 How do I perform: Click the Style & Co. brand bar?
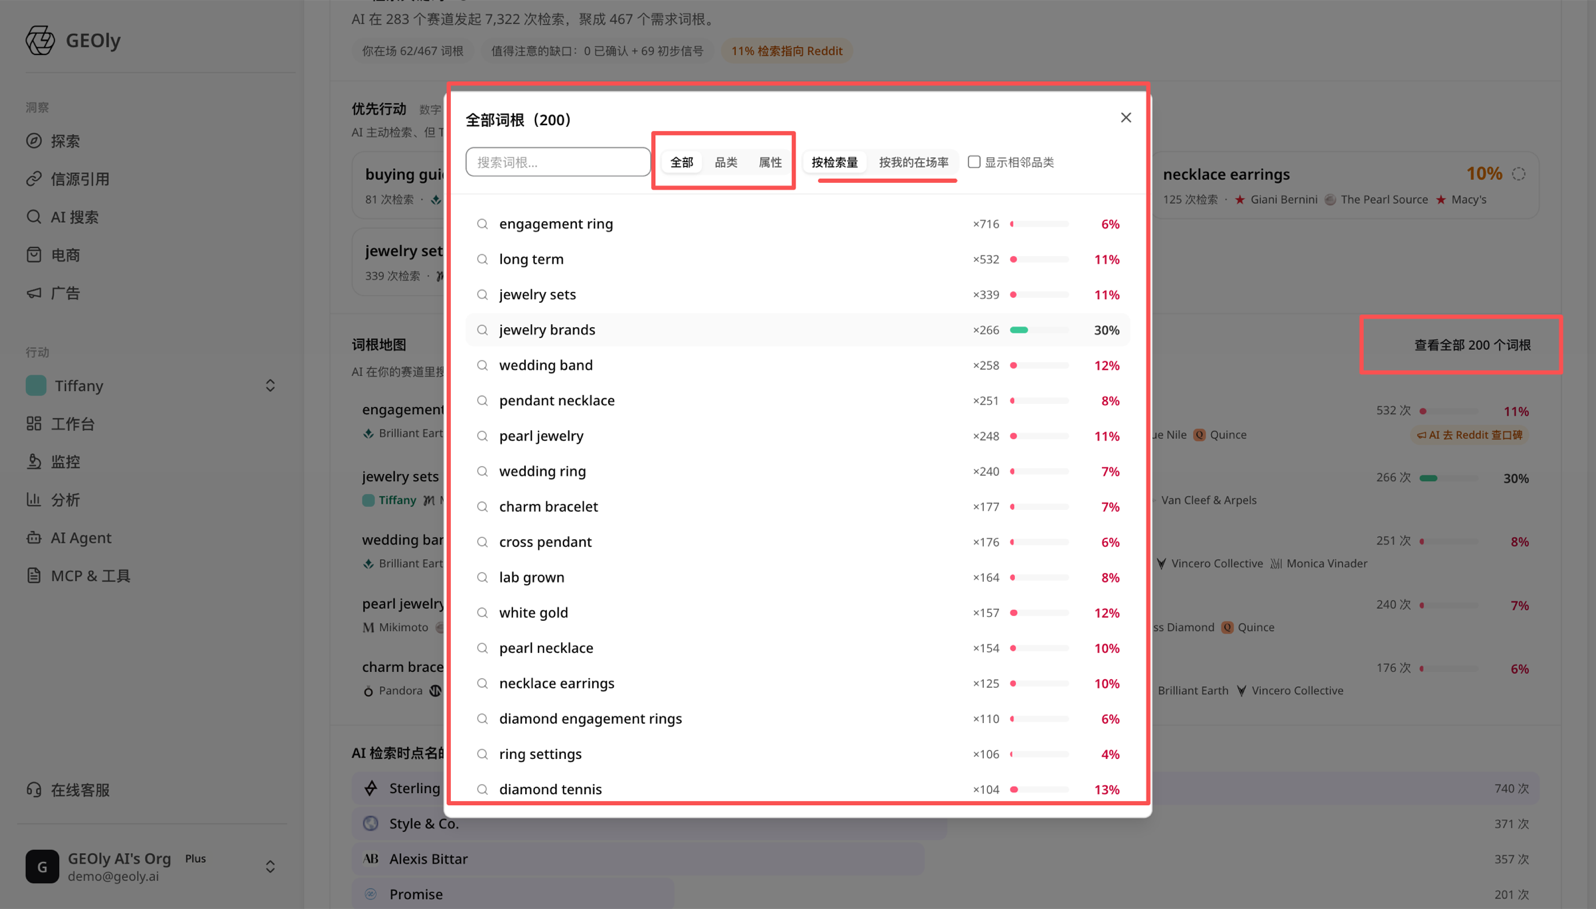pos(650,824)
